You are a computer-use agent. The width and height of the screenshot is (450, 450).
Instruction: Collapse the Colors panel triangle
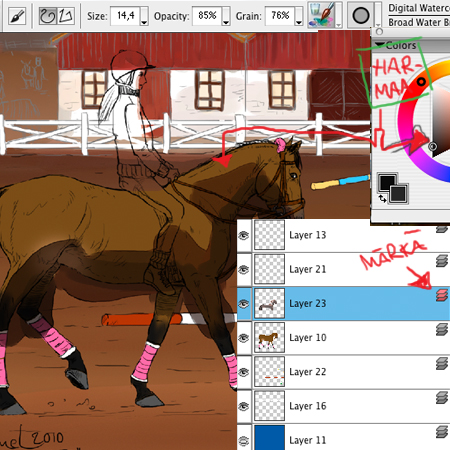pyautogui.click(x=378, y=44)
